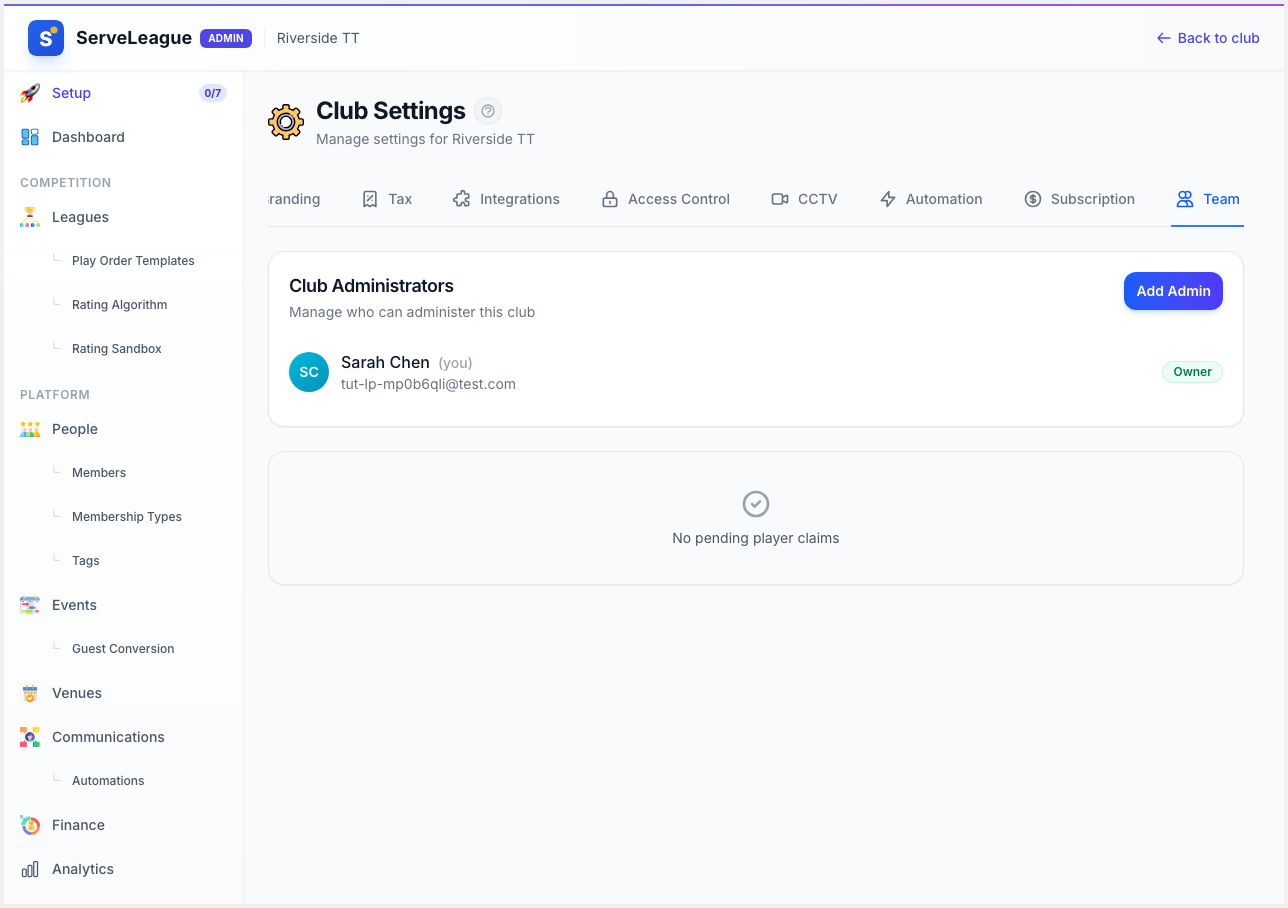Click the Owner badge for Sarah Chen
The image size is (1288, 908).
pos(1192,372)
